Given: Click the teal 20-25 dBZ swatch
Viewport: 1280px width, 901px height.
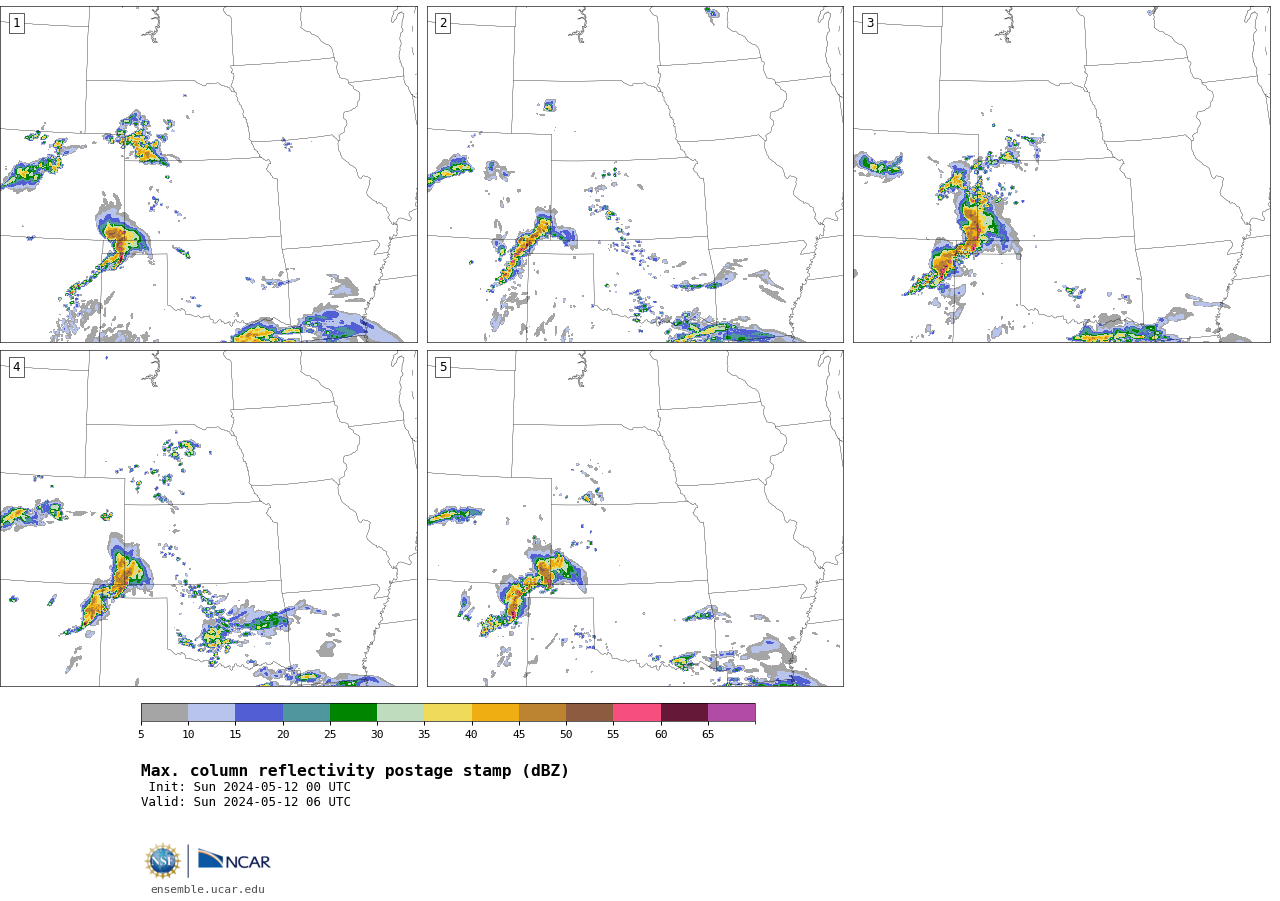Looking at the screenshot, I should [306, 713].
